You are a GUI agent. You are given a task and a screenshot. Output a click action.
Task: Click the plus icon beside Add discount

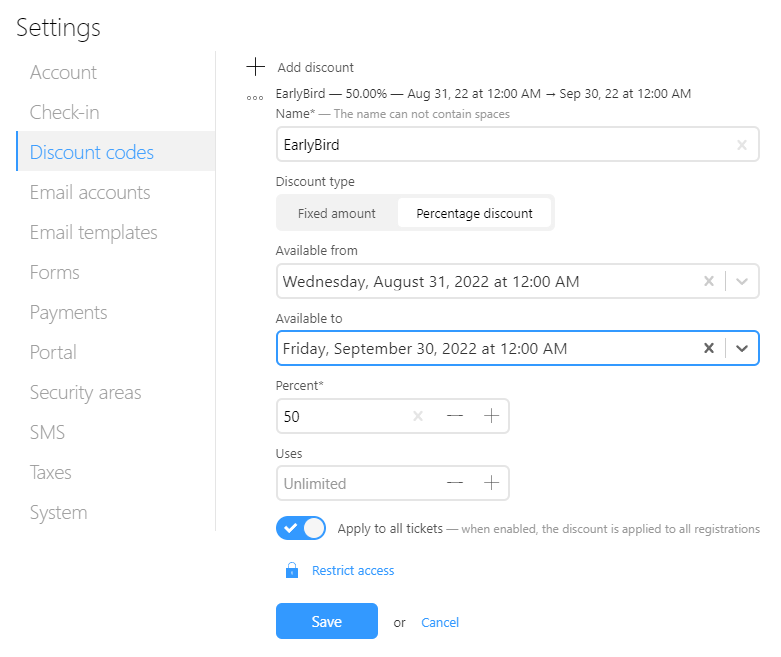256,67
